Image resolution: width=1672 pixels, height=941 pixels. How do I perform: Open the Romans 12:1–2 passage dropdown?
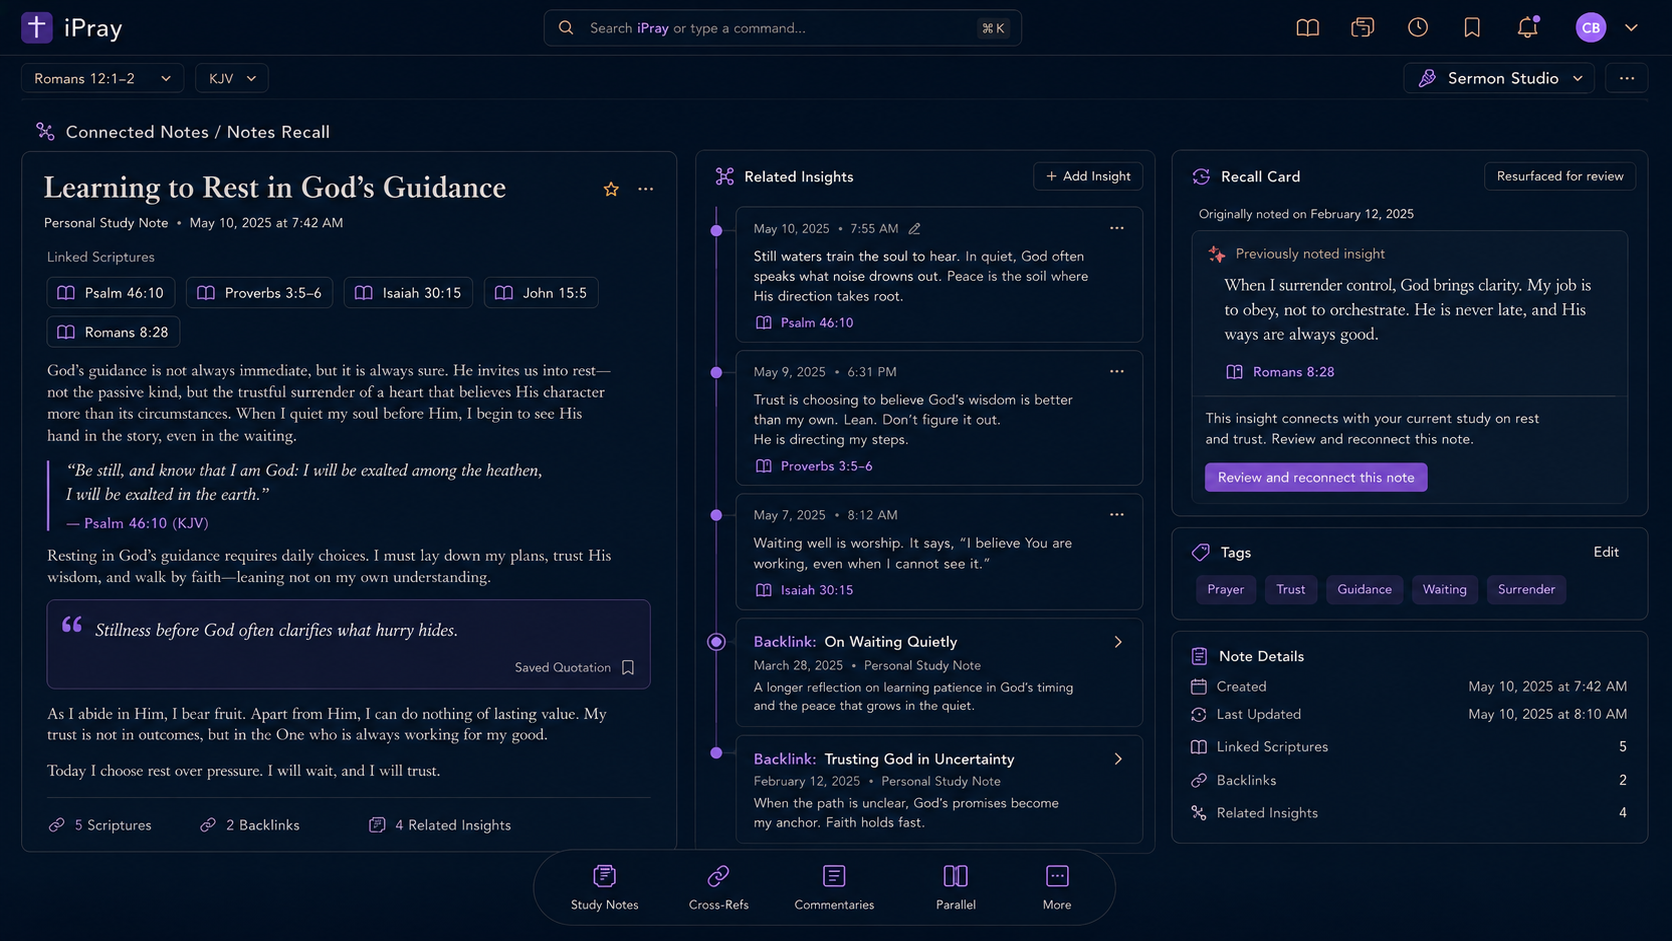[x=102, y=78]
